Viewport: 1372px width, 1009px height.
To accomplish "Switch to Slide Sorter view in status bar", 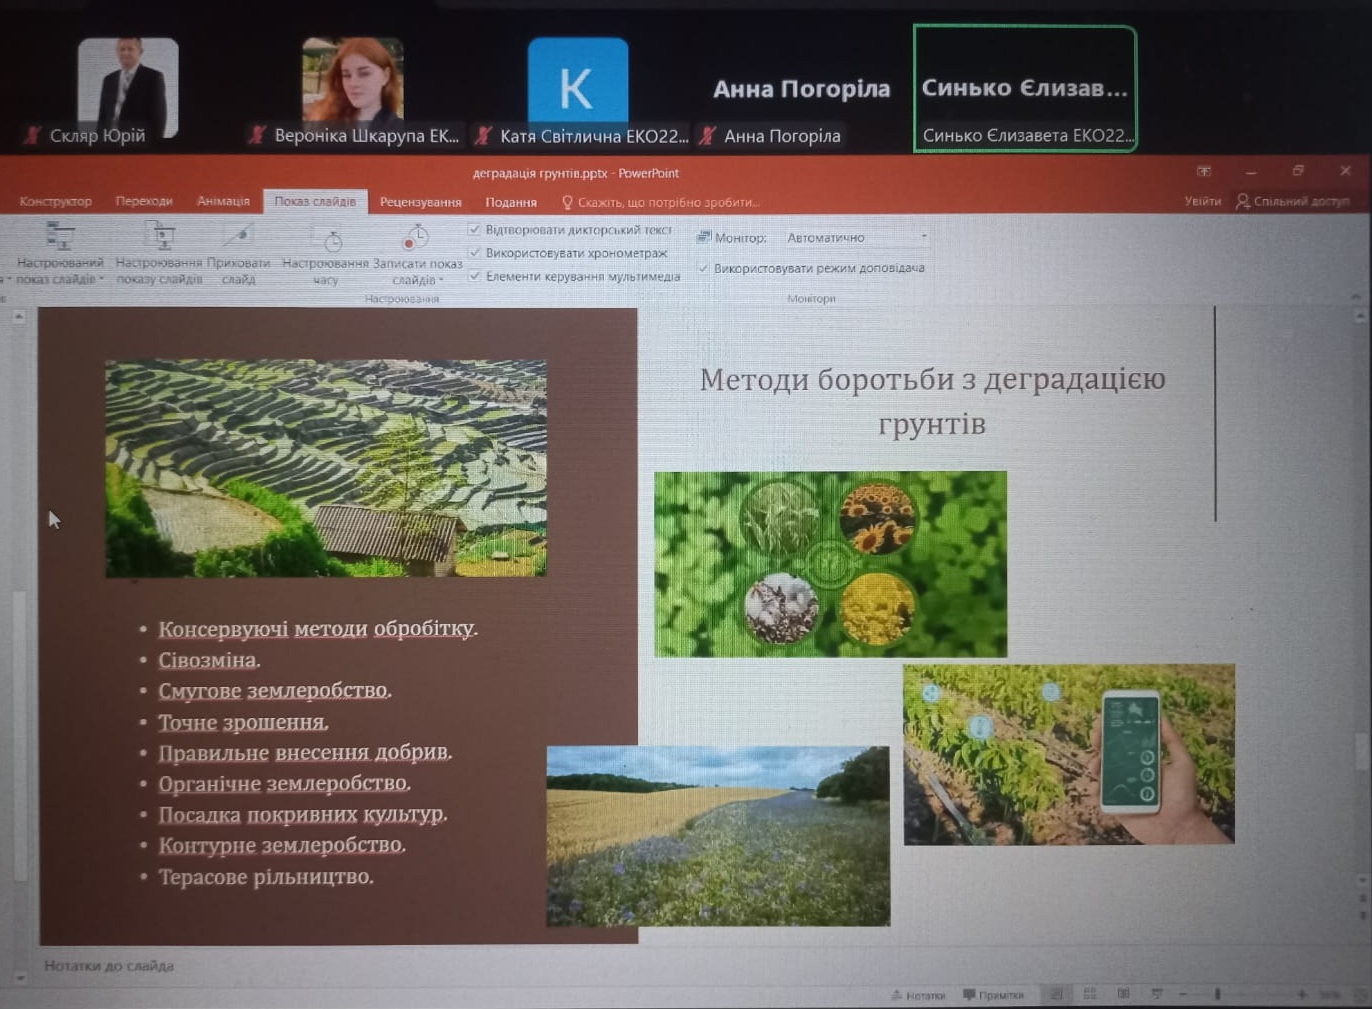I will pos(1090,994).
